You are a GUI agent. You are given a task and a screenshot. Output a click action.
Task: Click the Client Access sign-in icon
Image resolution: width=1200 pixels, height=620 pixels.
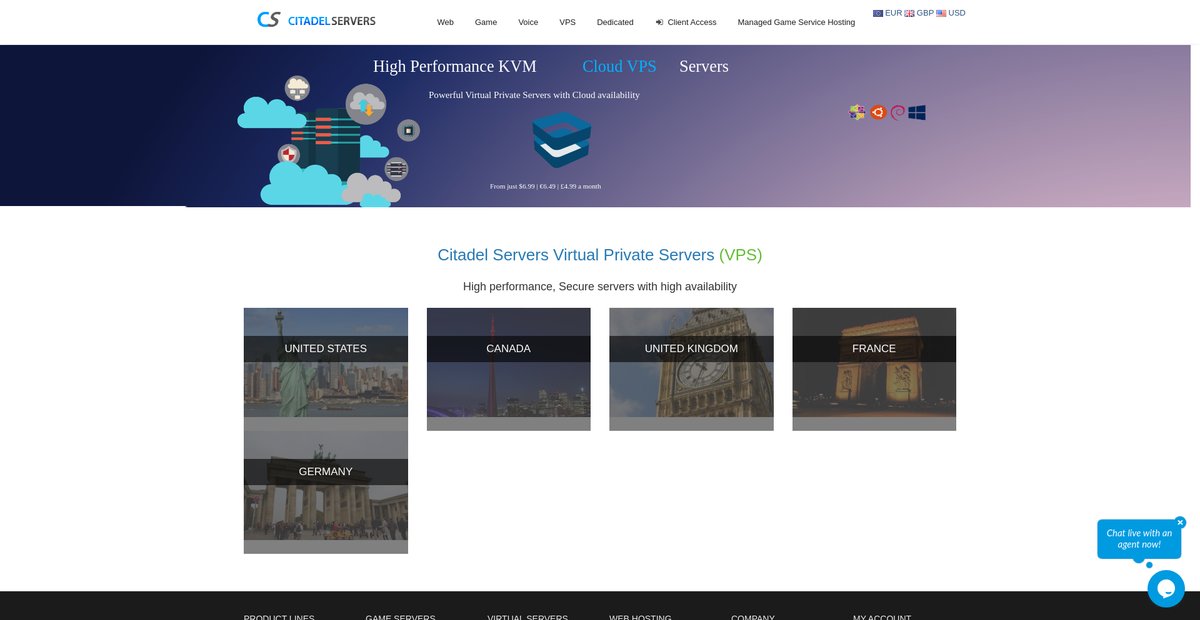[x=659, y=22]
